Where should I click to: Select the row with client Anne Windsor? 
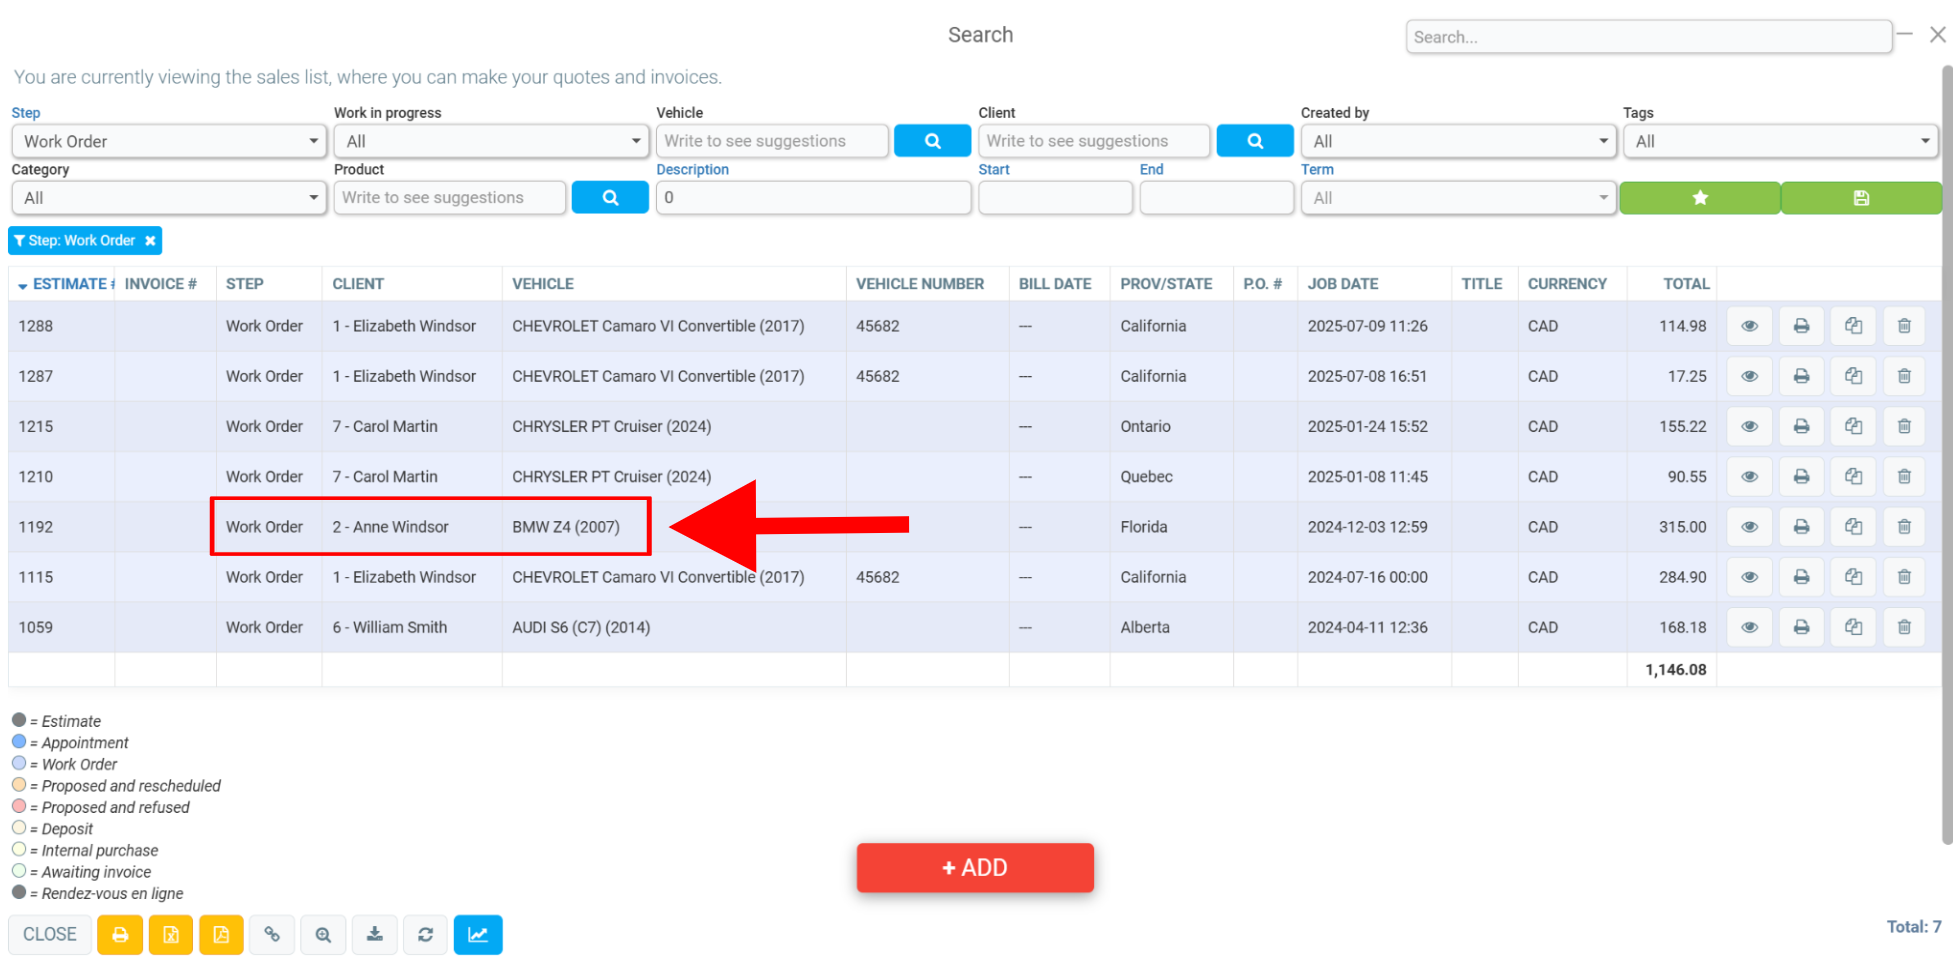pos(975,527)
